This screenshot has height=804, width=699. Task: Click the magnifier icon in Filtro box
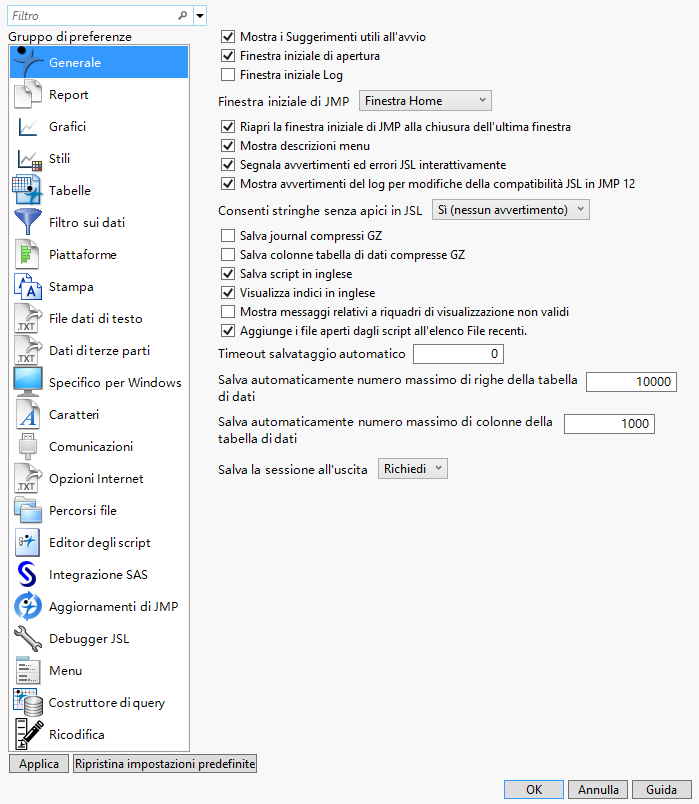point(183,16)
